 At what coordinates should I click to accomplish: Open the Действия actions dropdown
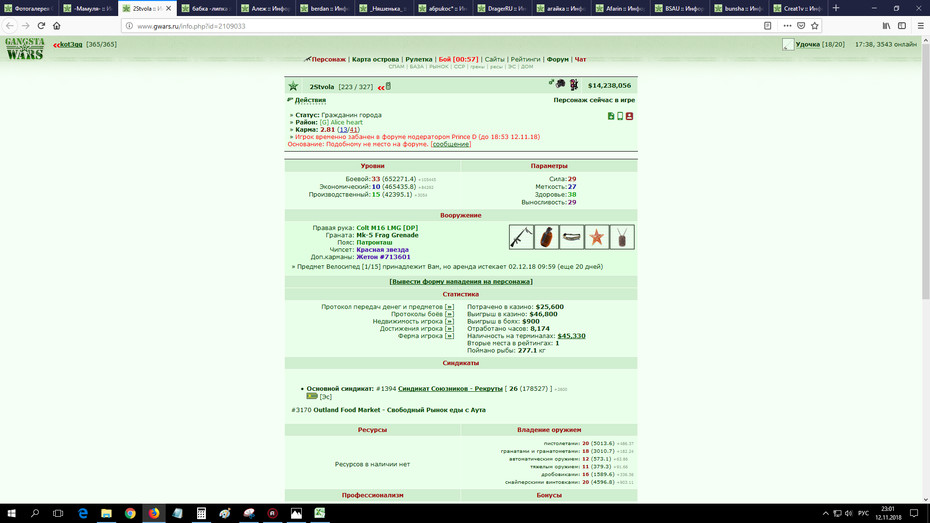tap(310, 100)
